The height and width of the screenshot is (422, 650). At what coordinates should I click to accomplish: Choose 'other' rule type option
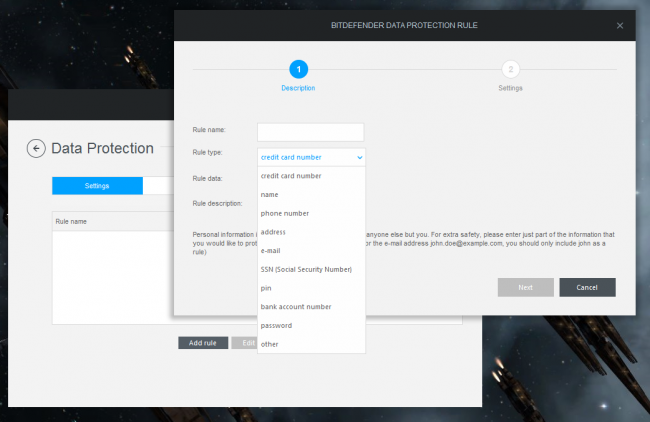click(x=311, y=344)
